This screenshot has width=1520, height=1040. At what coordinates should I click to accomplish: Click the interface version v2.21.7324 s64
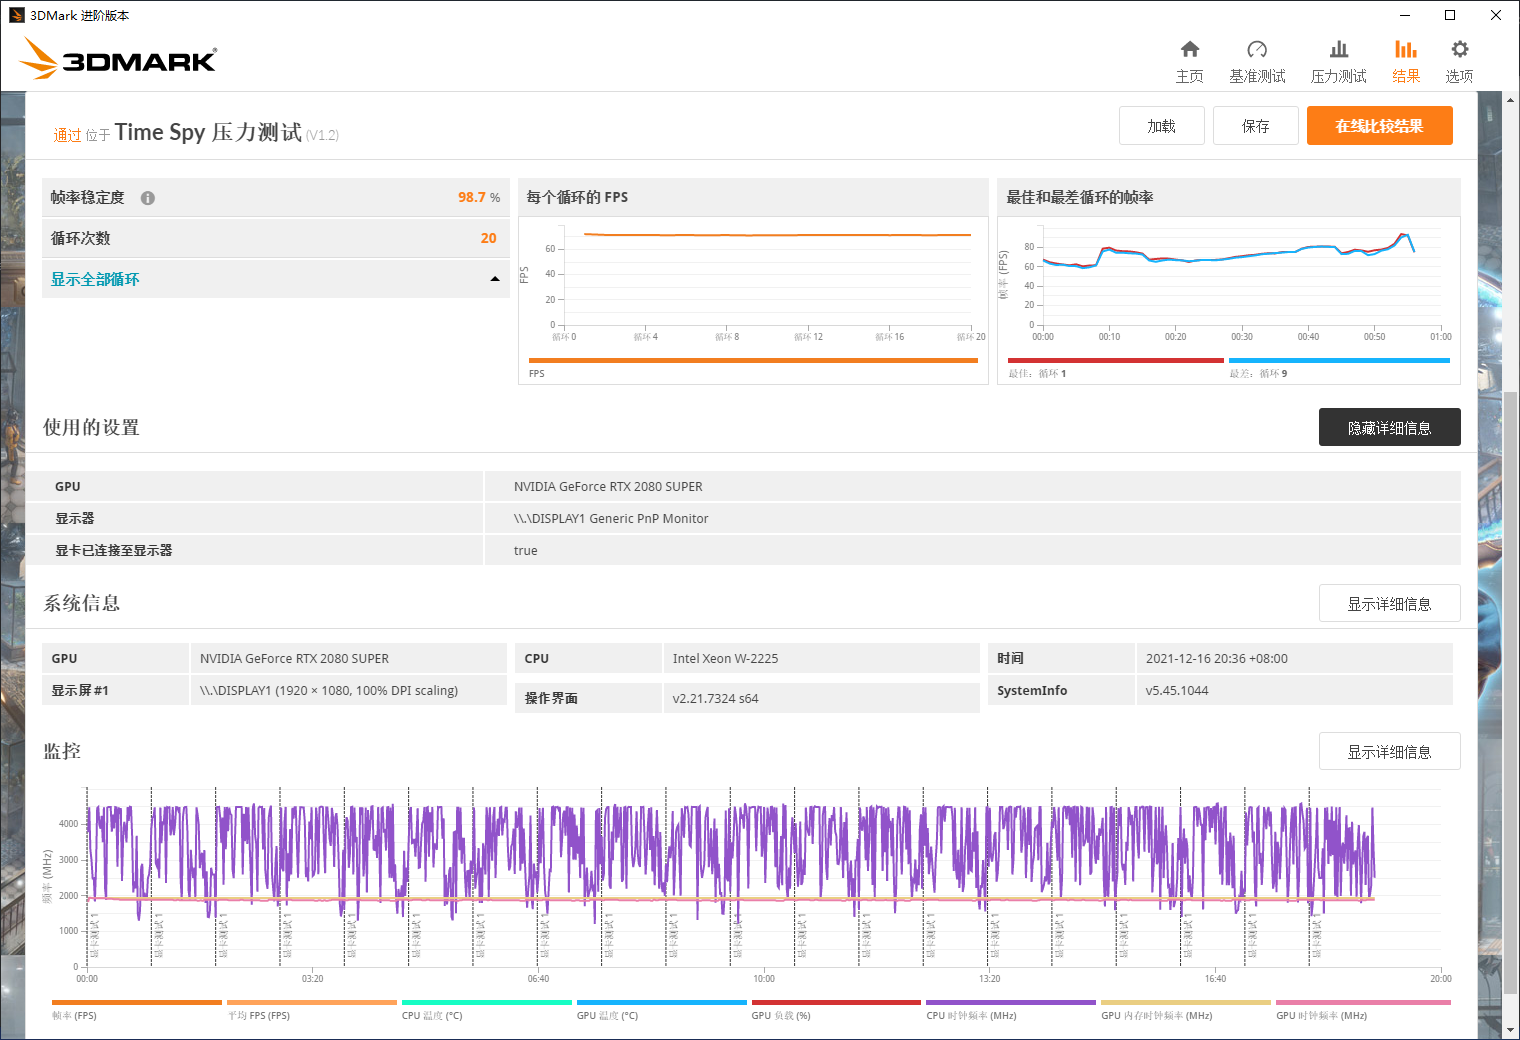tap(715, 698)
